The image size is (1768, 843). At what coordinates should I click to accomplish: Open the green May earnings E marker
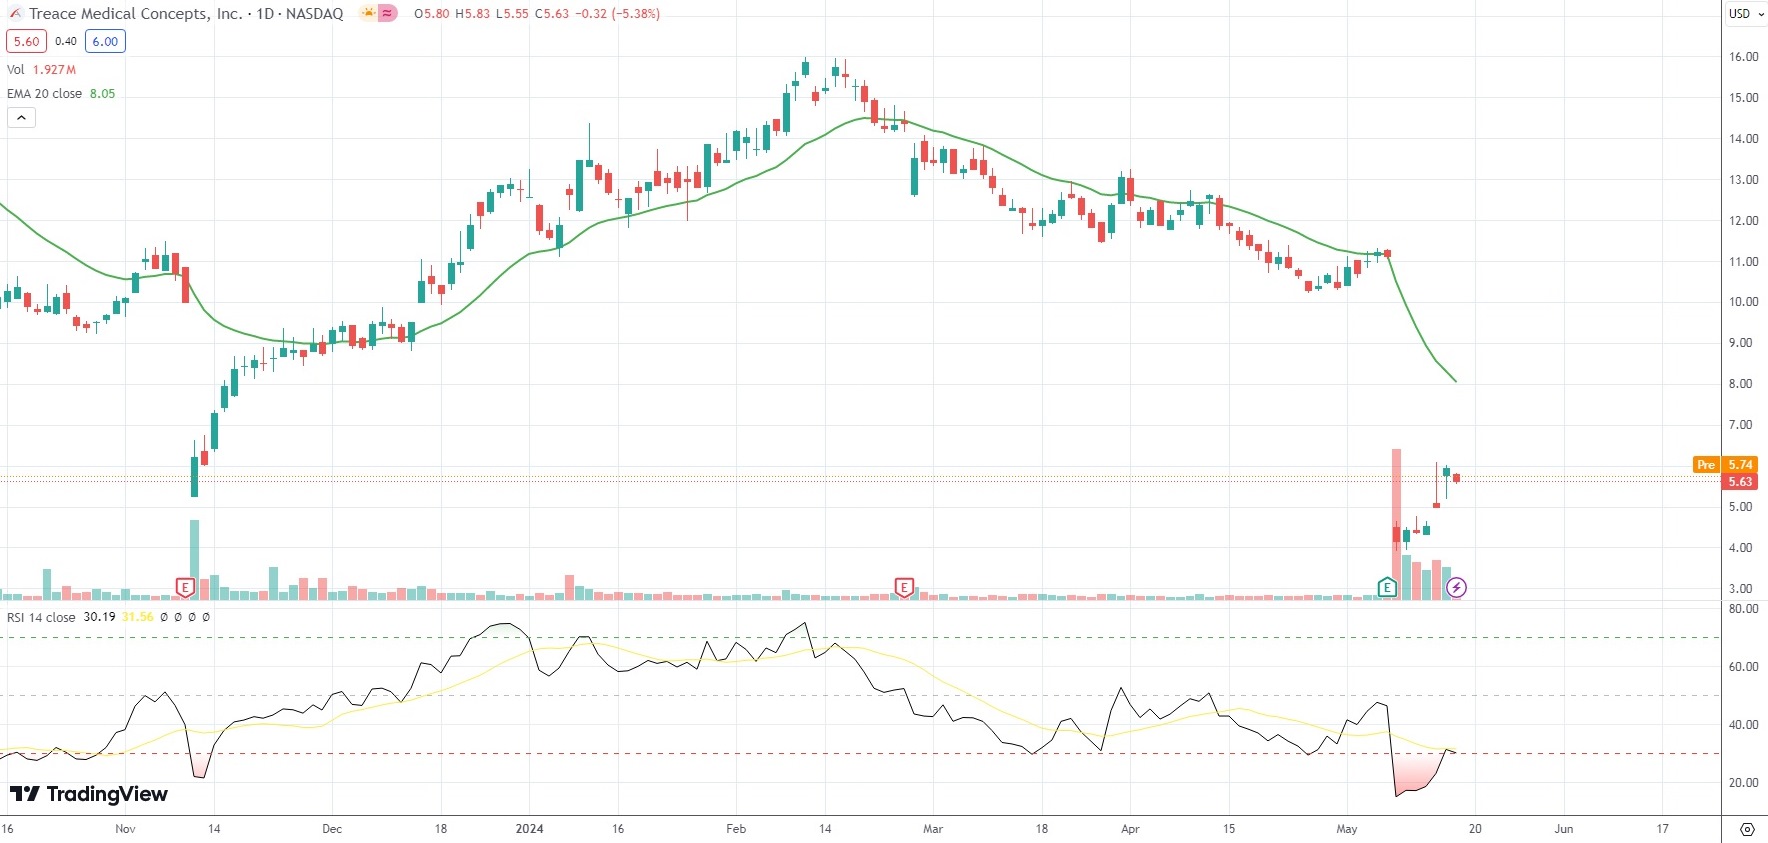point(1387,587)
